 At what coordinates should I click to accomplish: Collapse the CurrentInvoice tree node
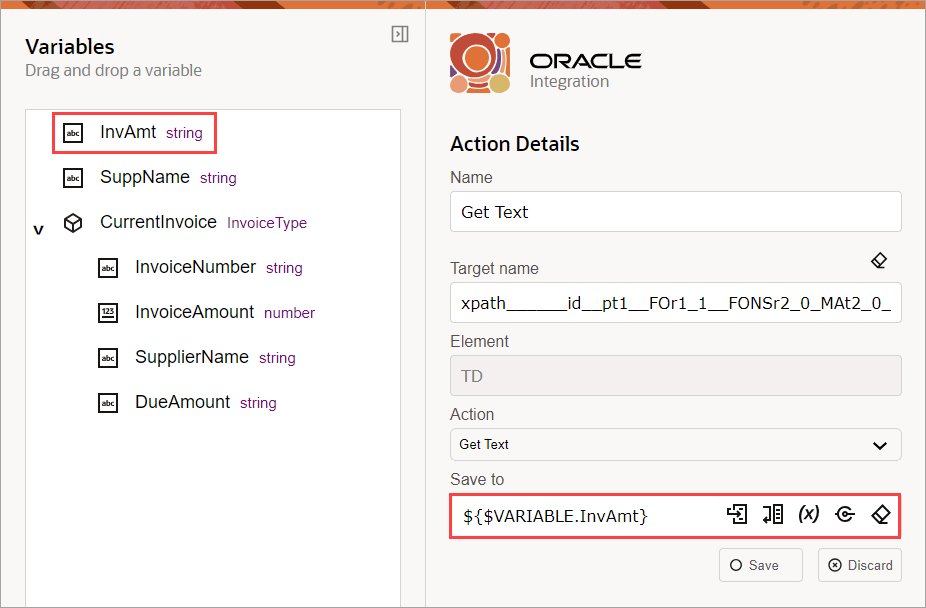38,230
